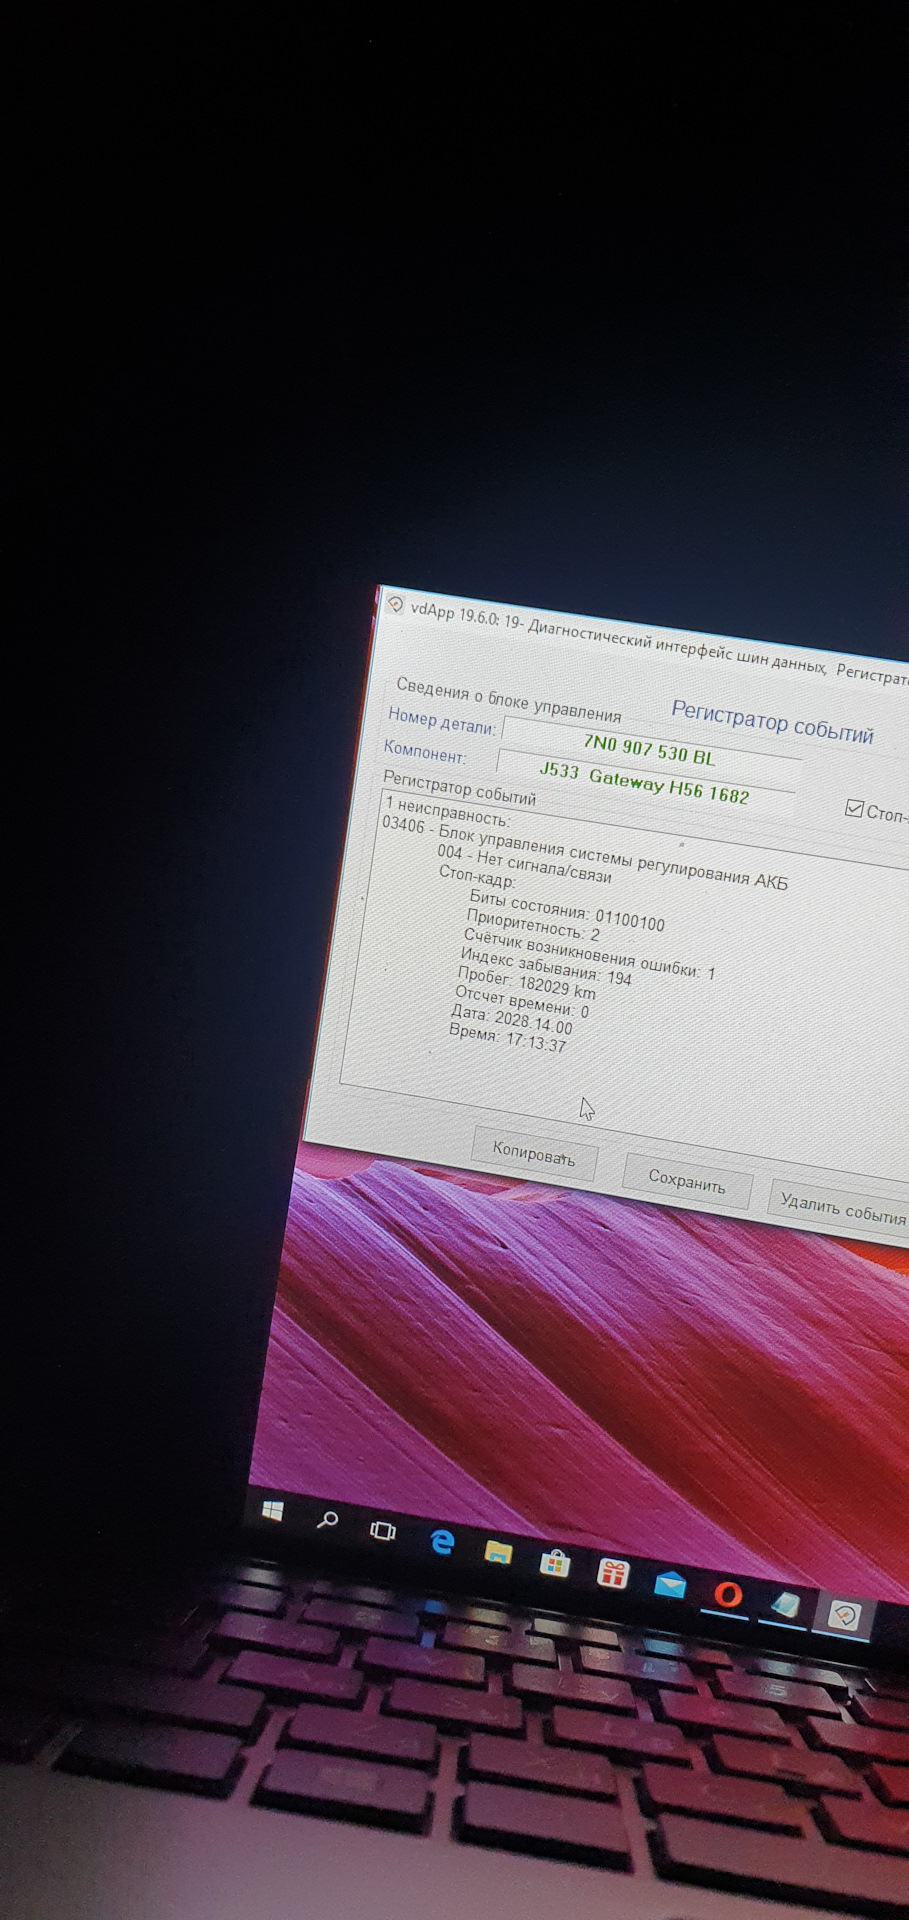Image resolution: width=909 pixels, height=1920 pixels.
Task: Click the vdApp window title icon
Action: tap(395, 606)
